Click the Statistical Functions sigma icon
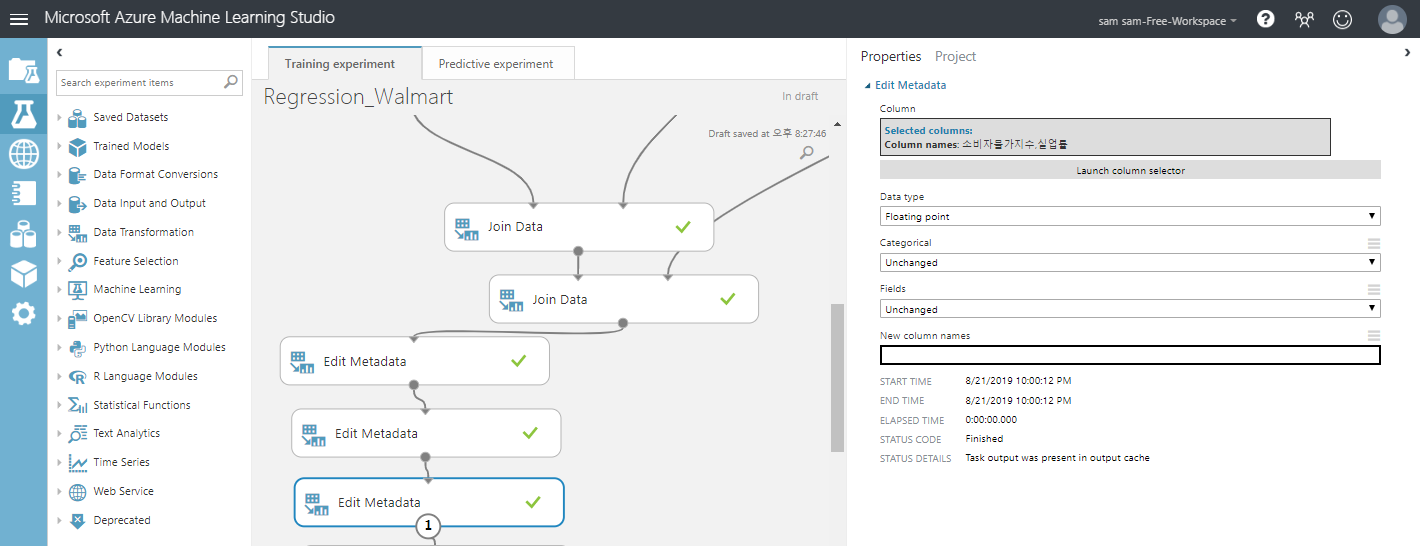 pos(77,405)
